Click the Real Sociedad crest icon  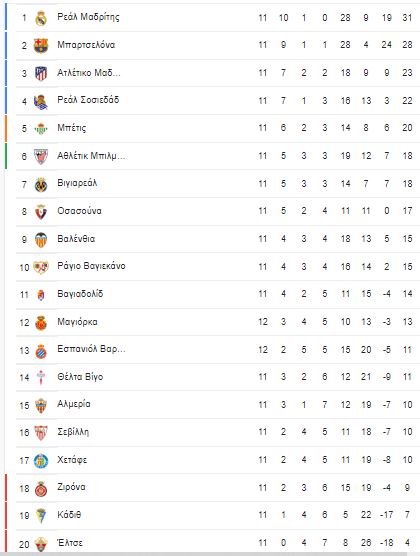pyautogui.click(x=41, y=101)
